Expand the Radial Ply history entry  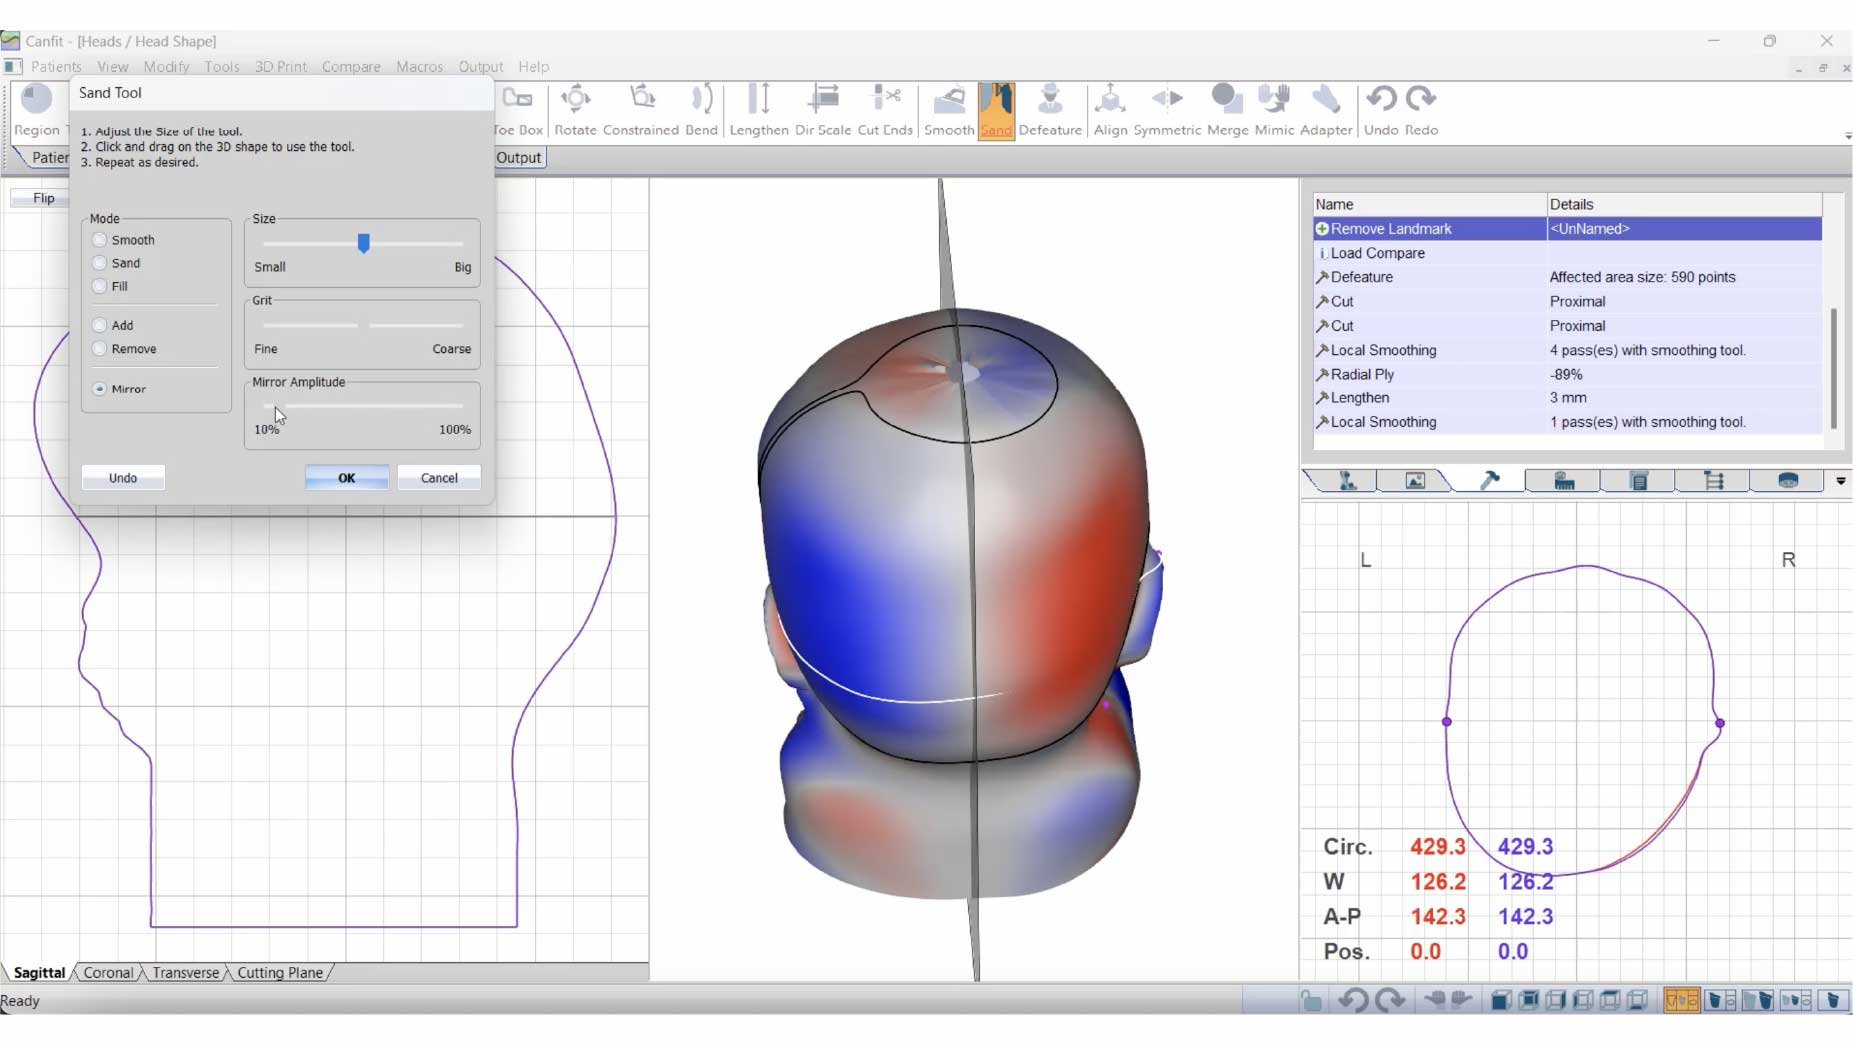tap(1322, 374)
